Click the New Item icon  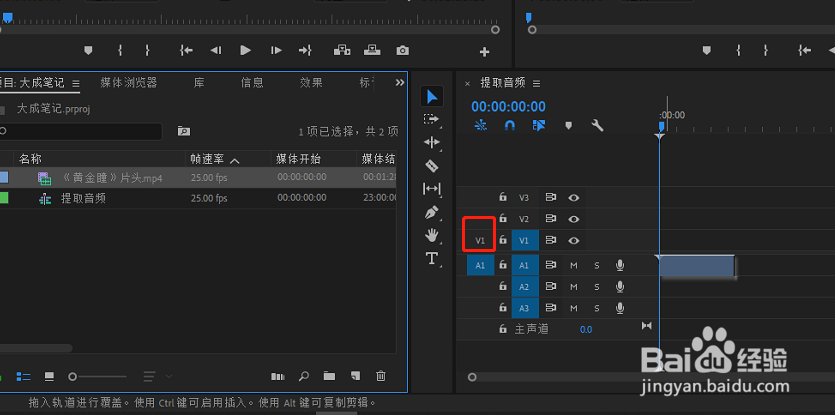(355, 377)
